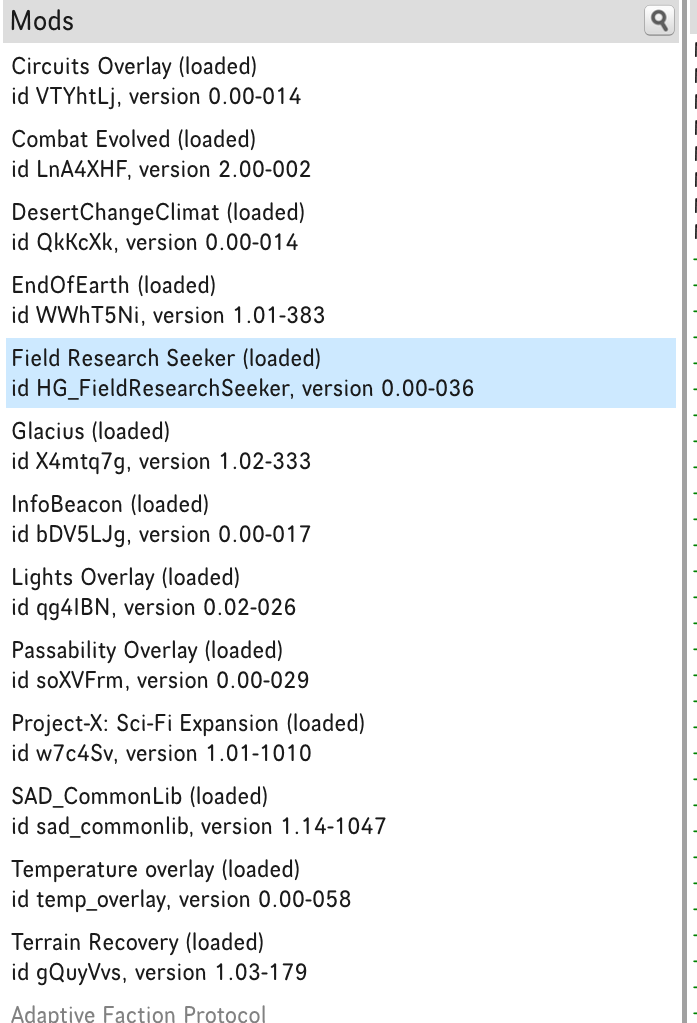Image resolution: width=697 pixels, height=1023 pixels.
Task: Click the id sad_commonlib version 1.14-1047 line
Action: pyautogui.click(x=198, y=827)
